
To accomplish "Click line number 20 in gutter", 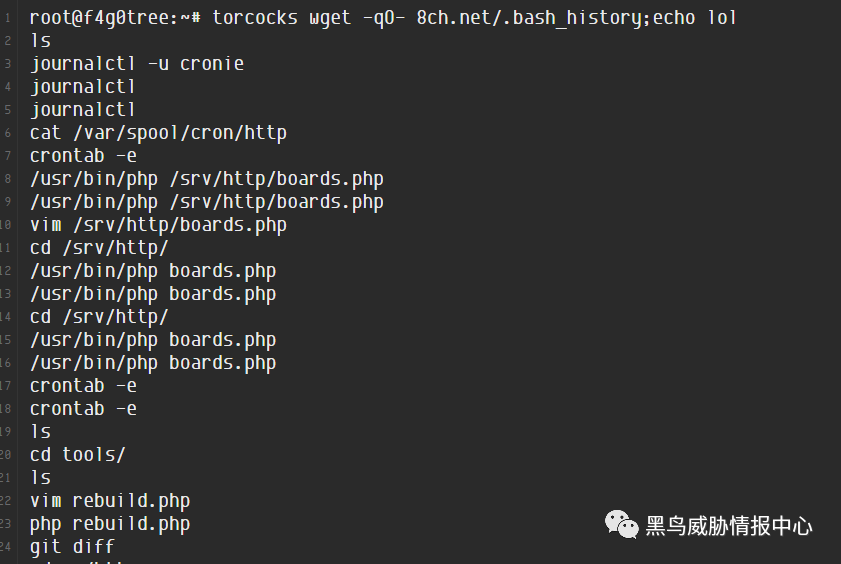I will [x=5, y=455].
